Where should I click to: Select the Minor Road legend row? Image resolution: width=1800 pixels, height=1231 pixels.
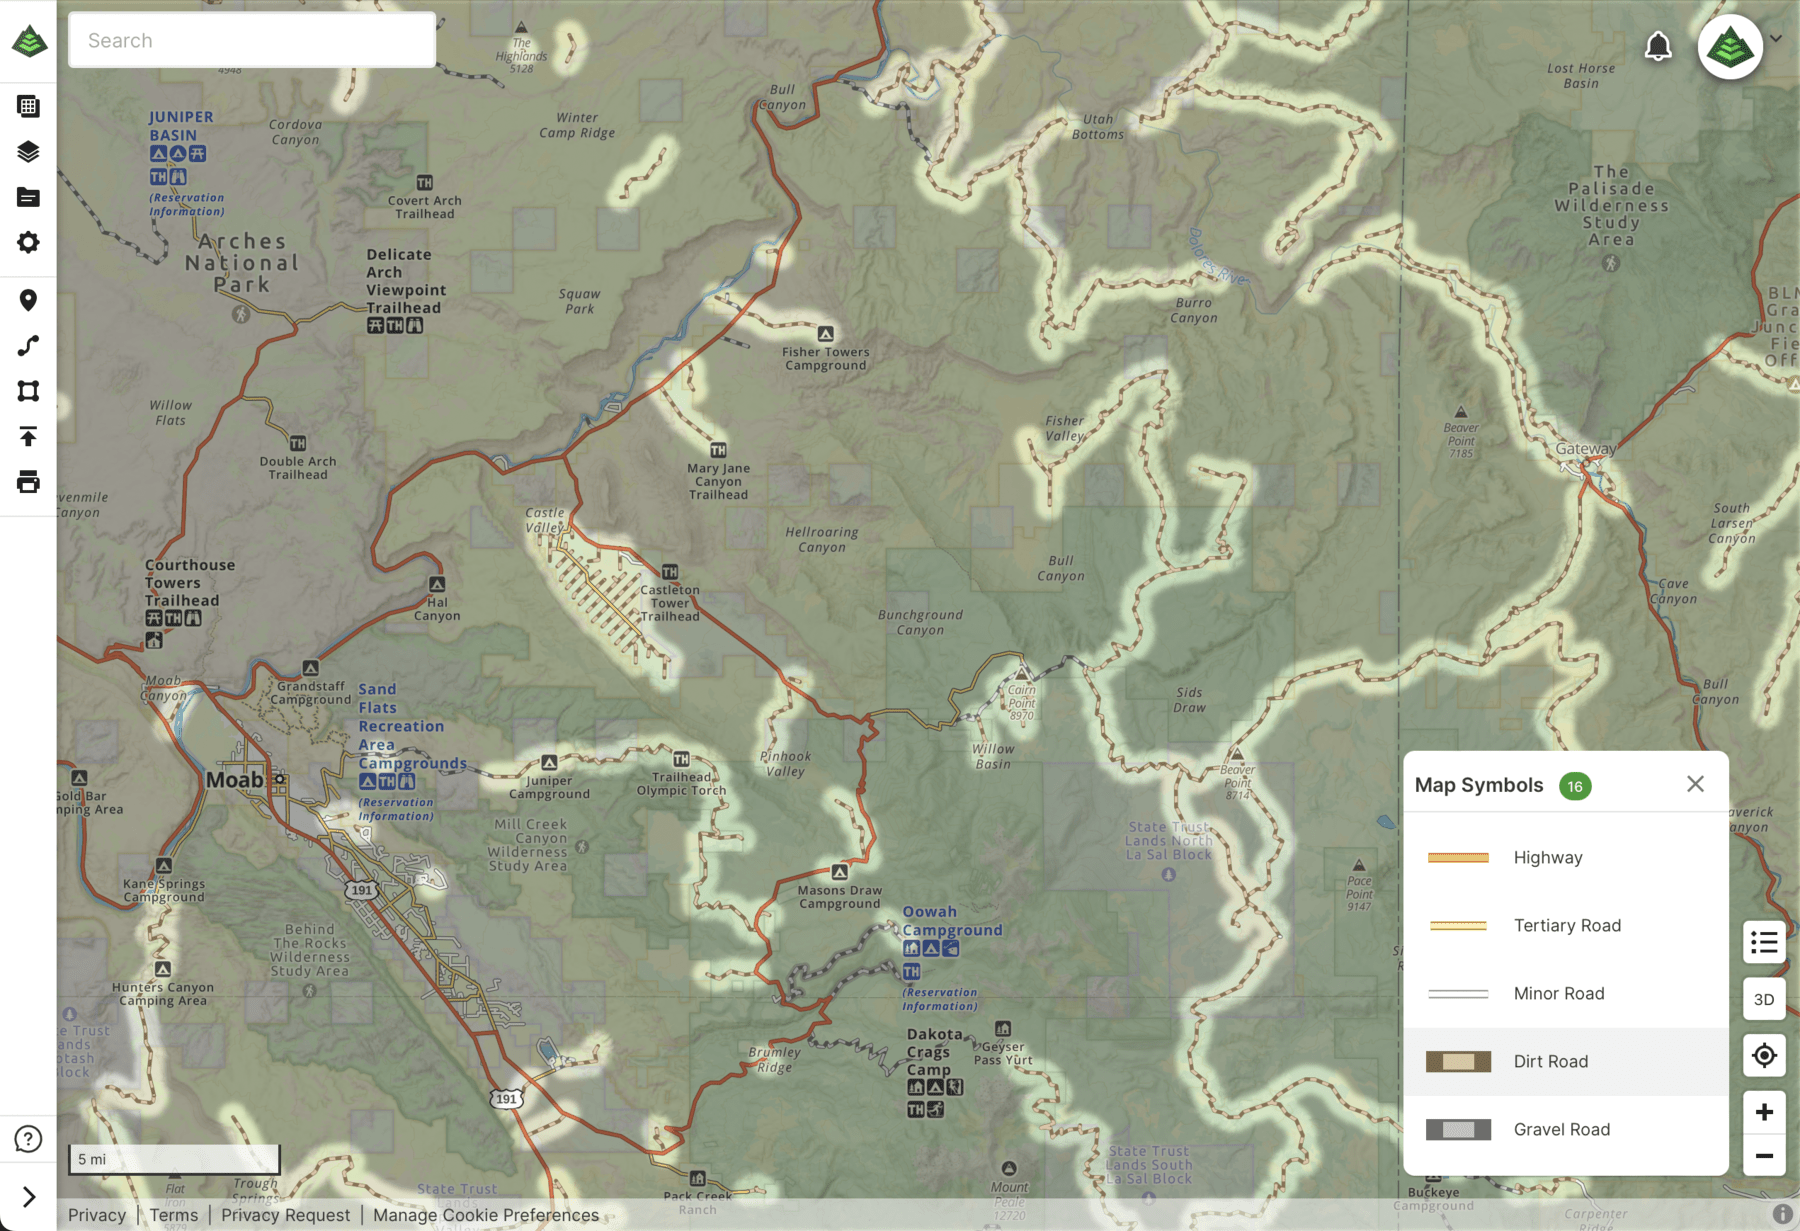click(1566, 994)
